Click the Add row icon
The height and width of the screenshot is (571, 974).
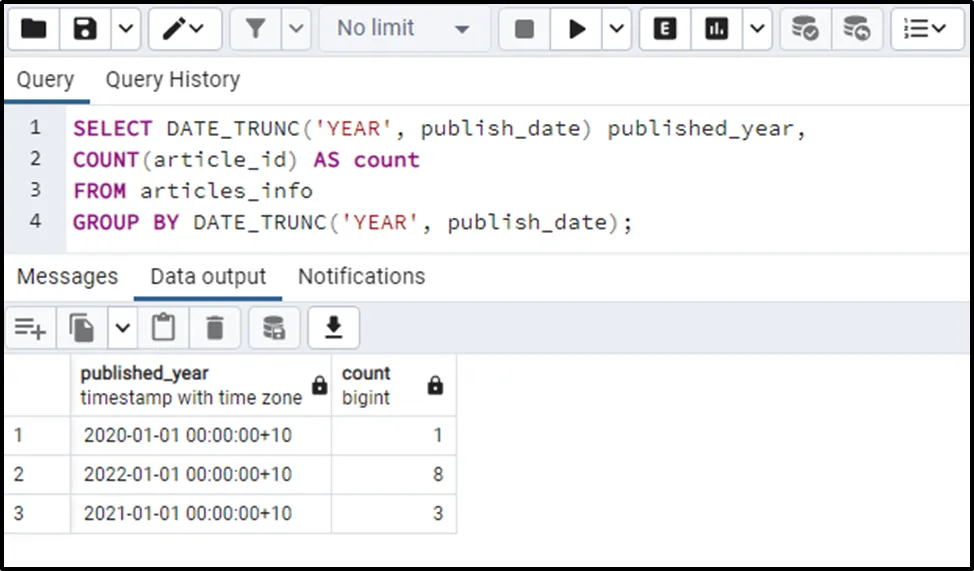point(30,327)
